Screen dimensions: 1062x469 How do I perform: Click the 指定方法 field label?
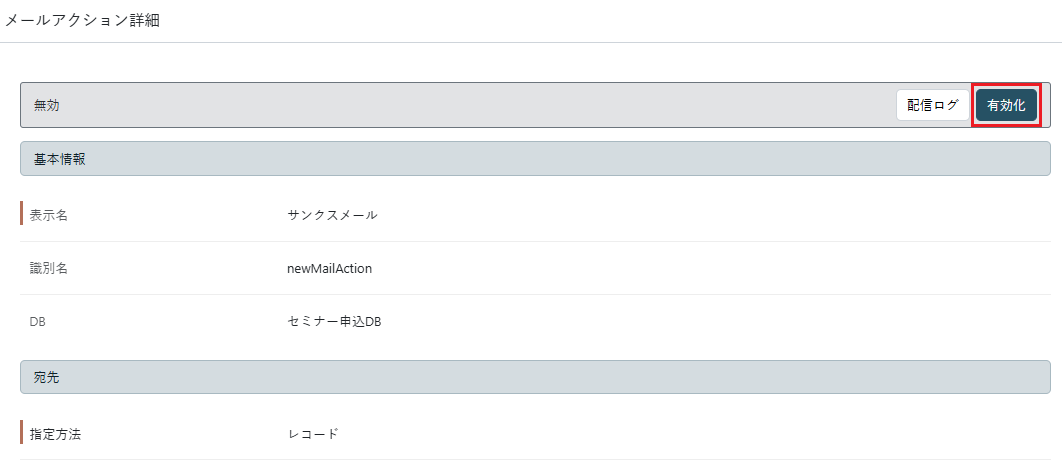[x=55, y=434]
